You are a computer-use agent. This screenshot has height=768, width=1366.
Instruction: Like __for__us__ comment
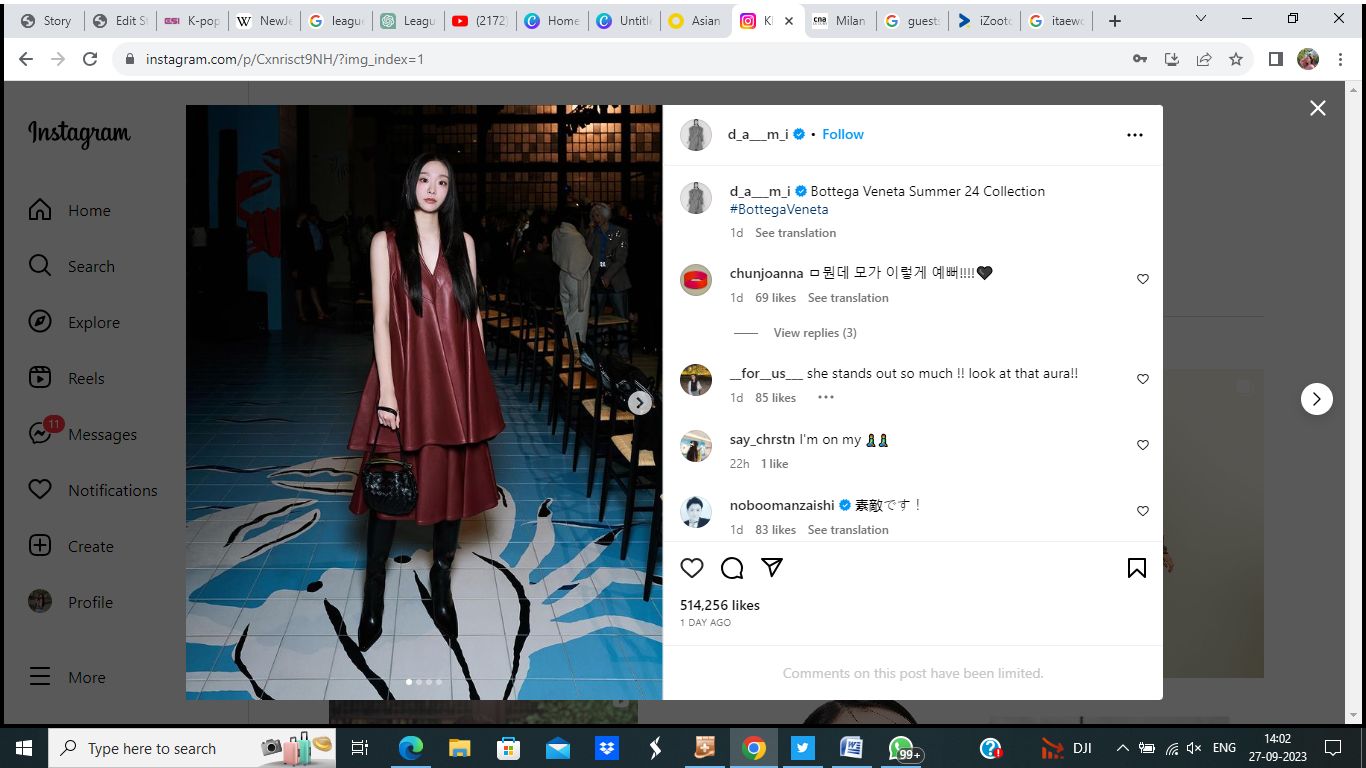click(1142, 379)
